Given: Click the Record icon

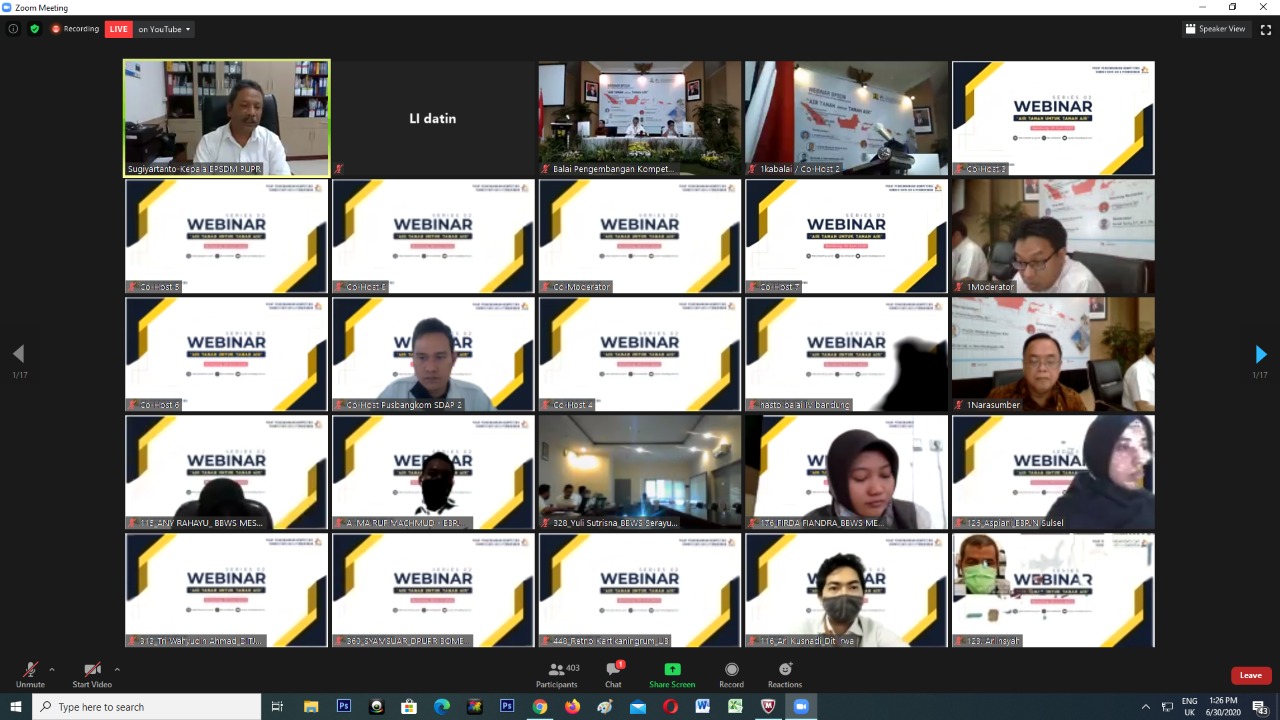Looking at the screenshot, I should tap(731, 674).
